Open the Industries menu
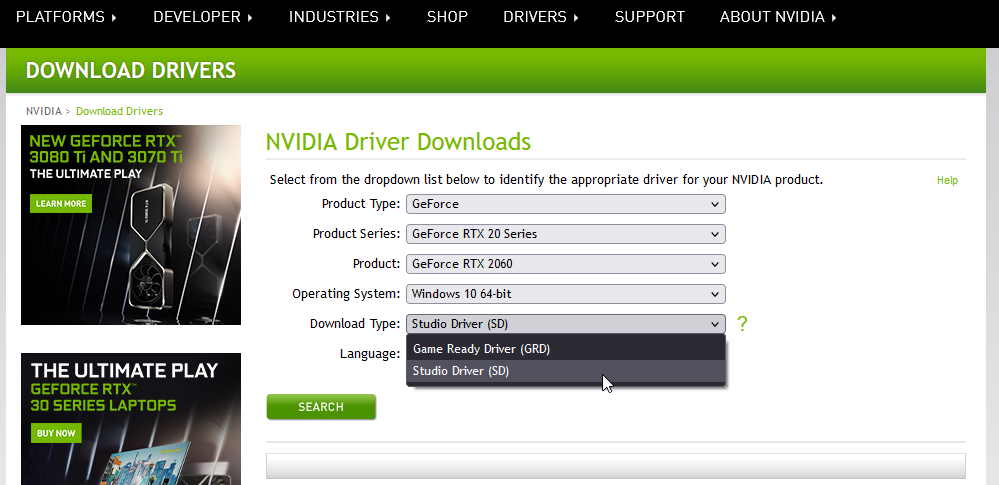 point(340,17)
